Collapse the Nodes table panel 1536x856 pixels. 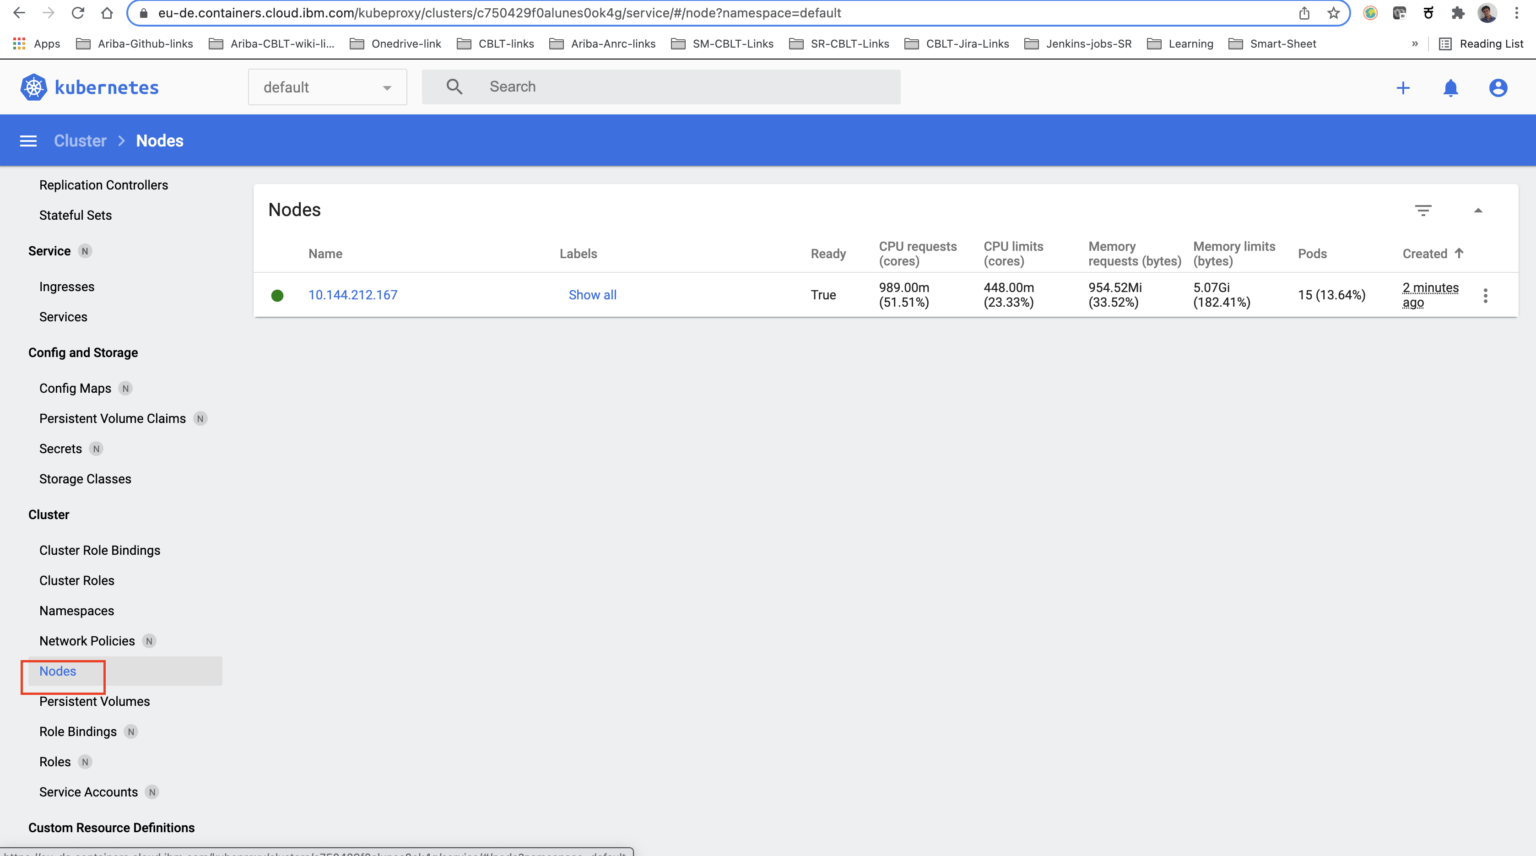click(x=1478, y=210)
